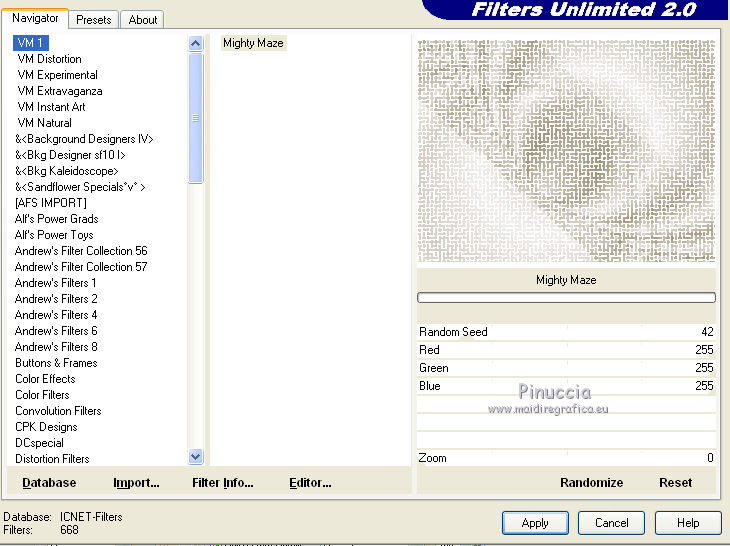The height and width of the screenshot is (546, 730).
Task: Reset the filter parameters
Action: coord(676,483)
